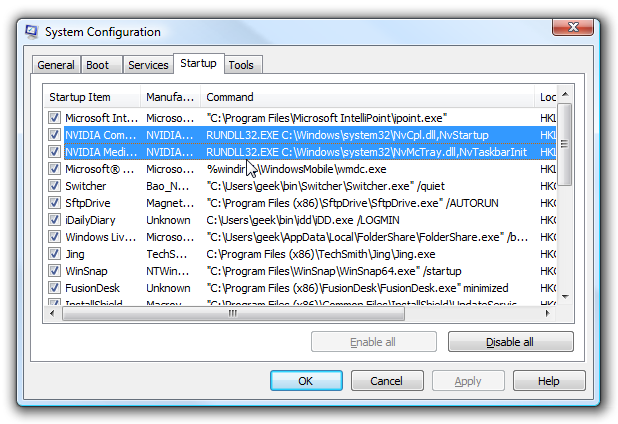Open the Boot tab

[x=98, y=65]
